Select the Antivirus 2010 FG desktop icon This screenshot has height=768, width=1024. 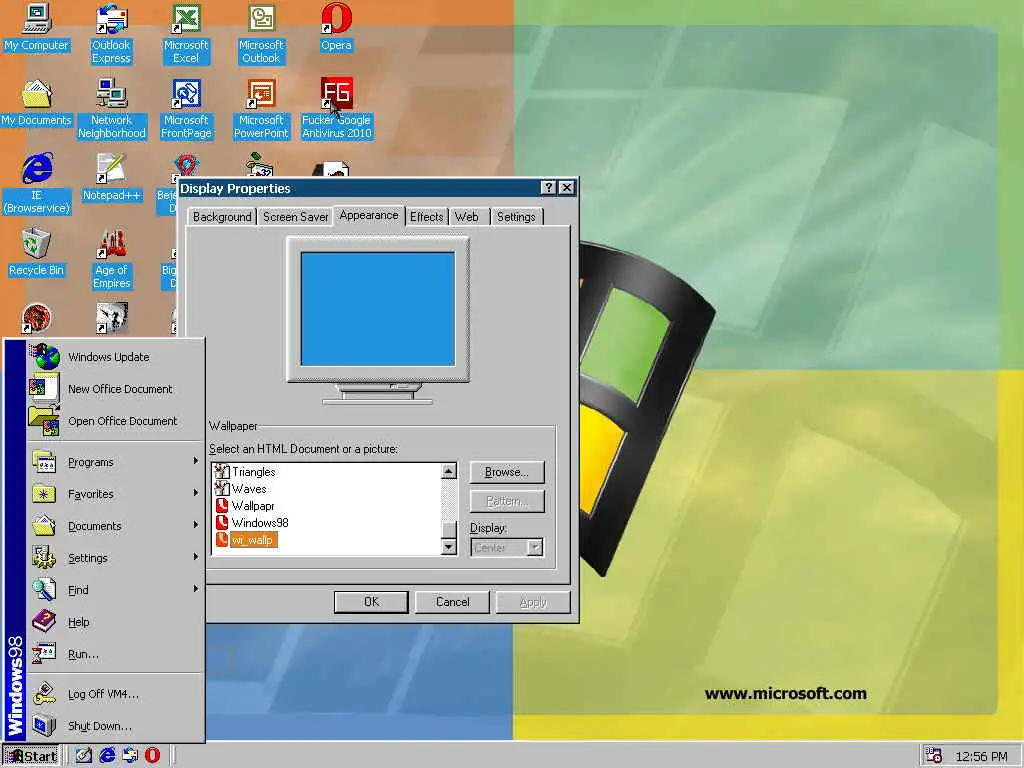(x=336, y=109)
